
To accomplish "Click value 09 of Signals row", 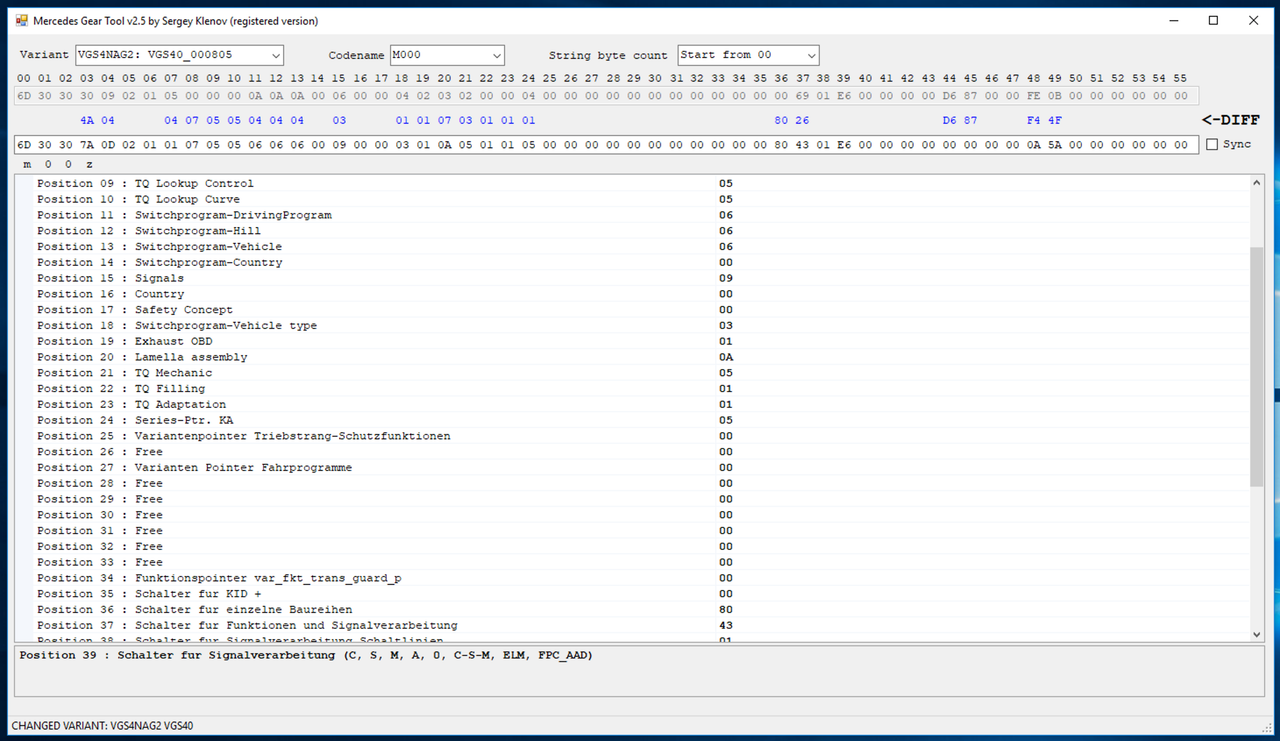I will point(726,279).
